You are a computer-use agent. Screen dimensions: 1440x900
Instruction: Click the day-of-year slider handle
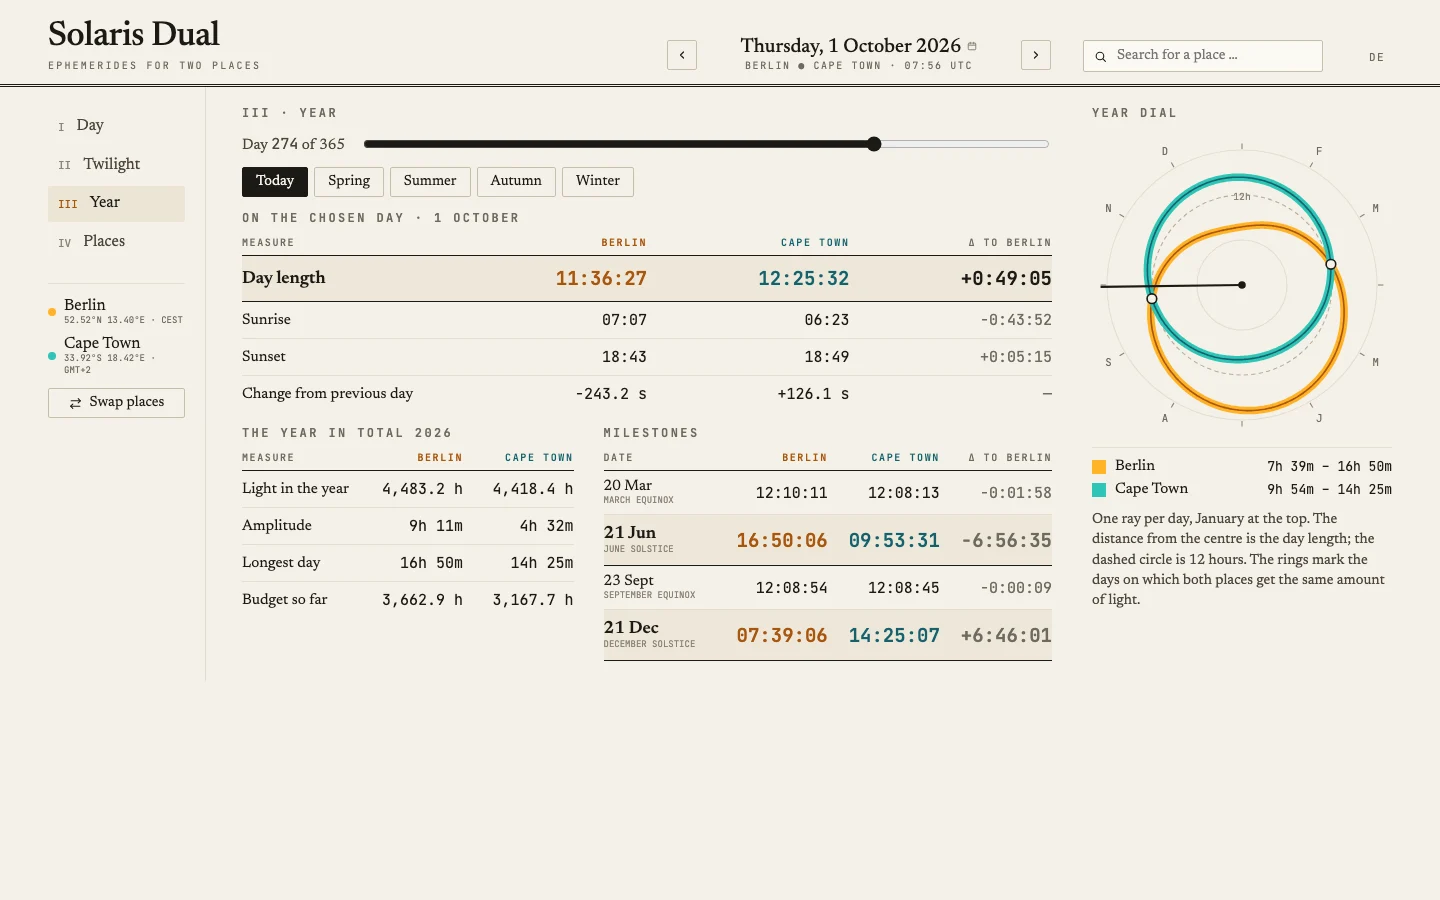pos(874,144)
